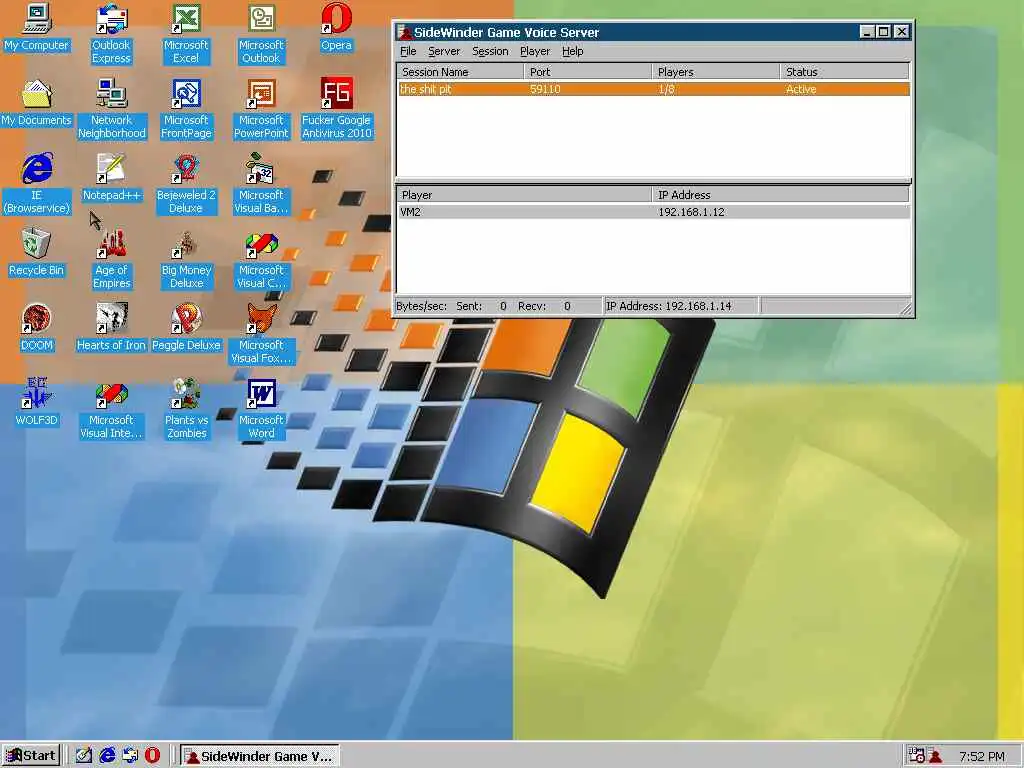Open the Start menu

[x=31, y=756]
